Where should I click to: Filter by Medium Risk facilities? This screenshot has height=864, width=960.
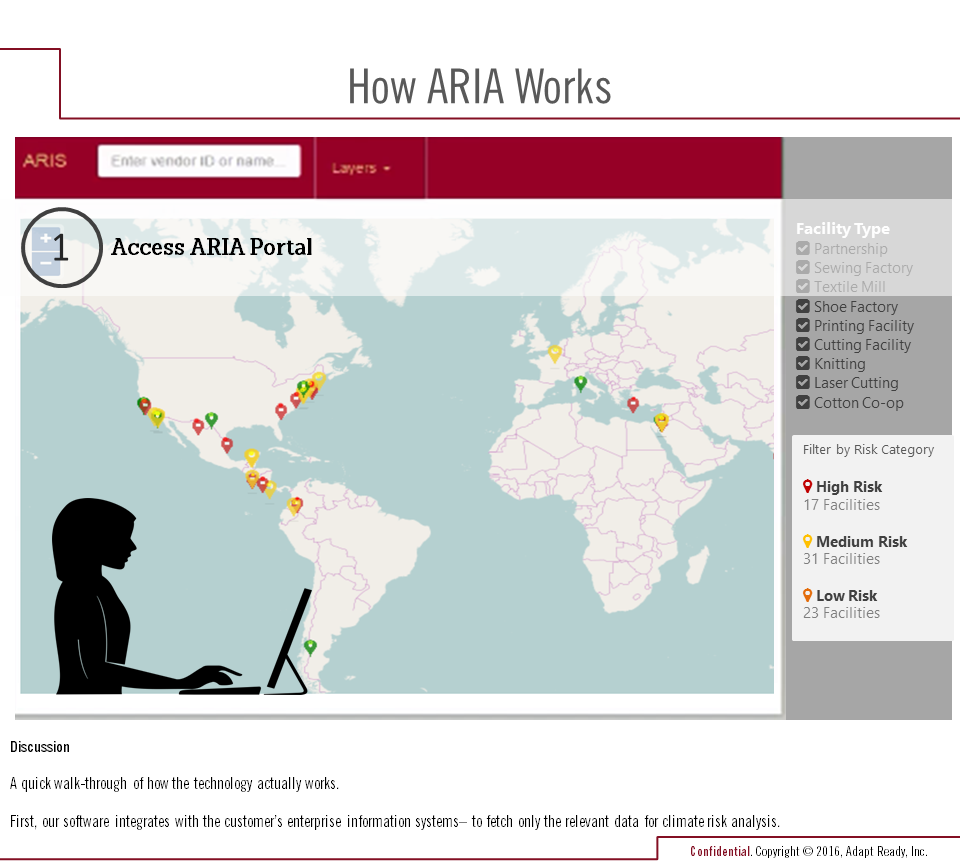click(860, 542)
